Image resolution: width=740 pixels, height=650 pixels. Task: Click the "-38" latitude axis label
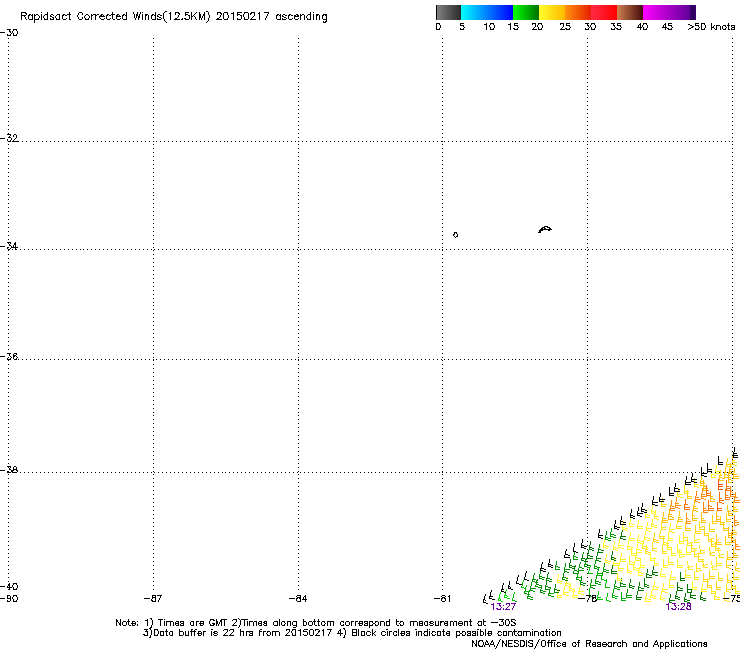coord(9,470)
